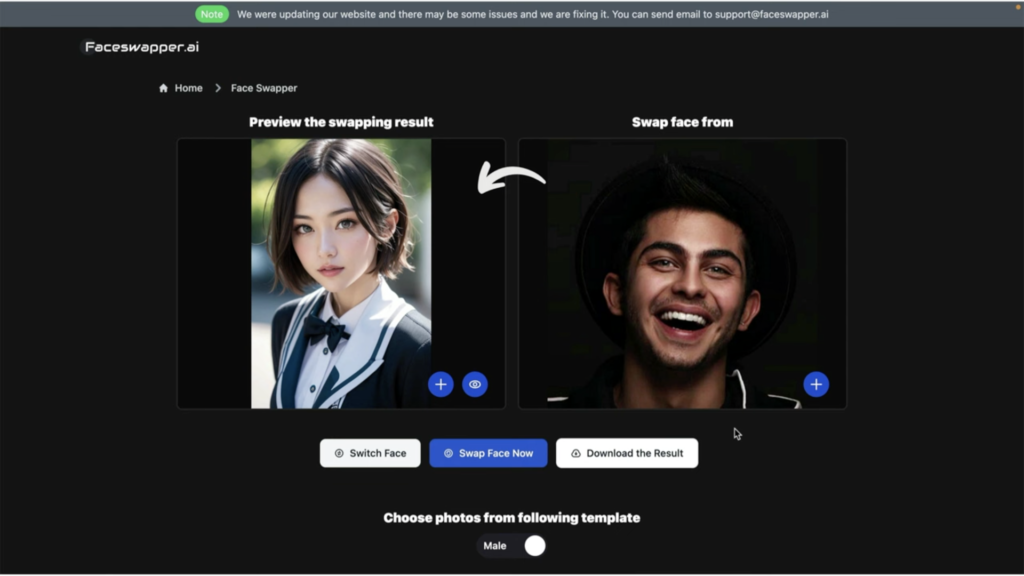Screen dimensions: 1024x576
Task: Click the Faceswapper.ai logo
Action: 142,46
